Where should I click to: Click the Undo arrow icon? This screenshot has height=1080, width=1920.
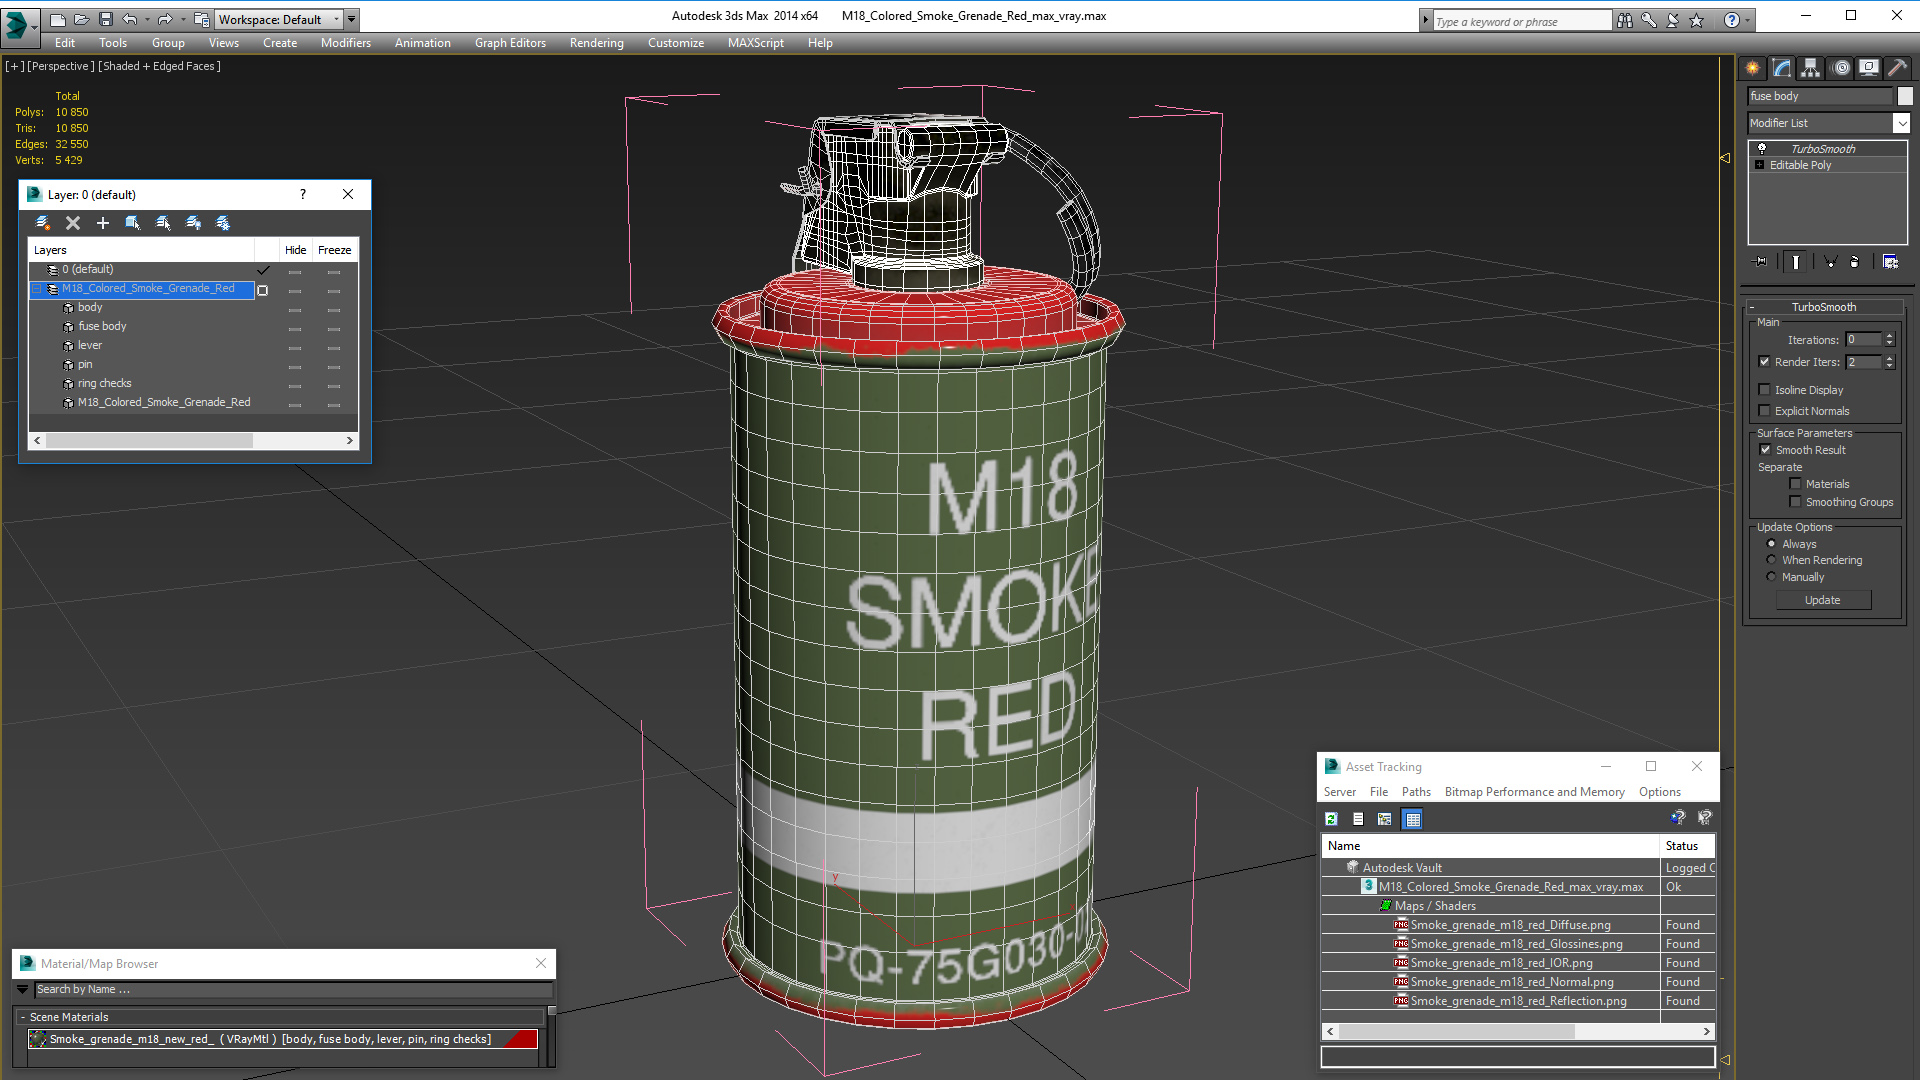pos(129,19)
